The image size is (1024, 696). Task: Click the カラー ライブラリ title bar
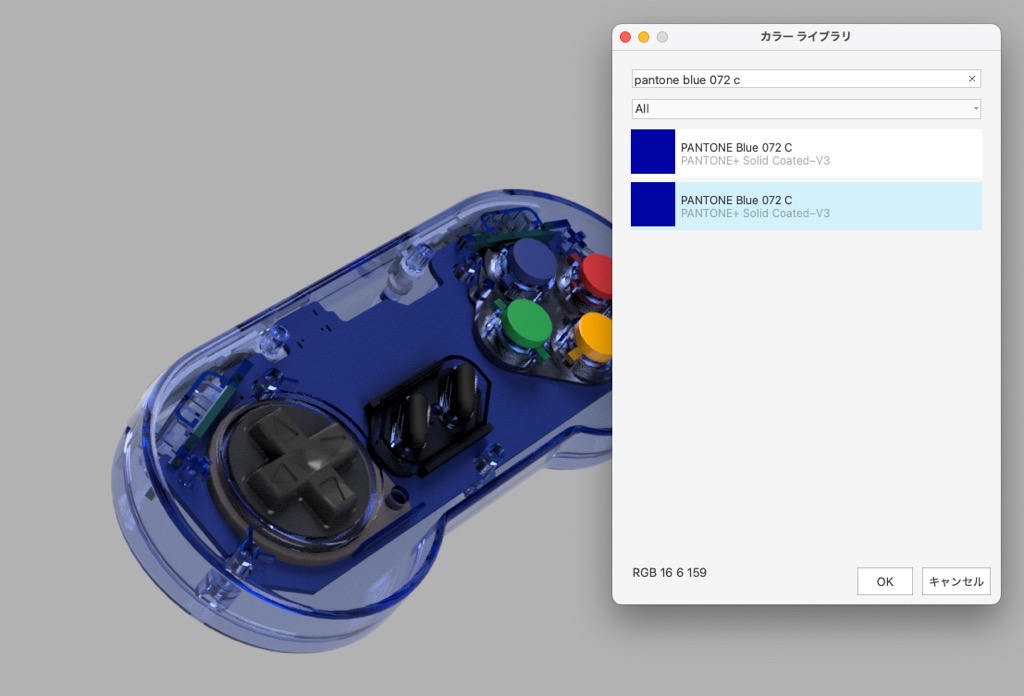(x=805, y=36)
